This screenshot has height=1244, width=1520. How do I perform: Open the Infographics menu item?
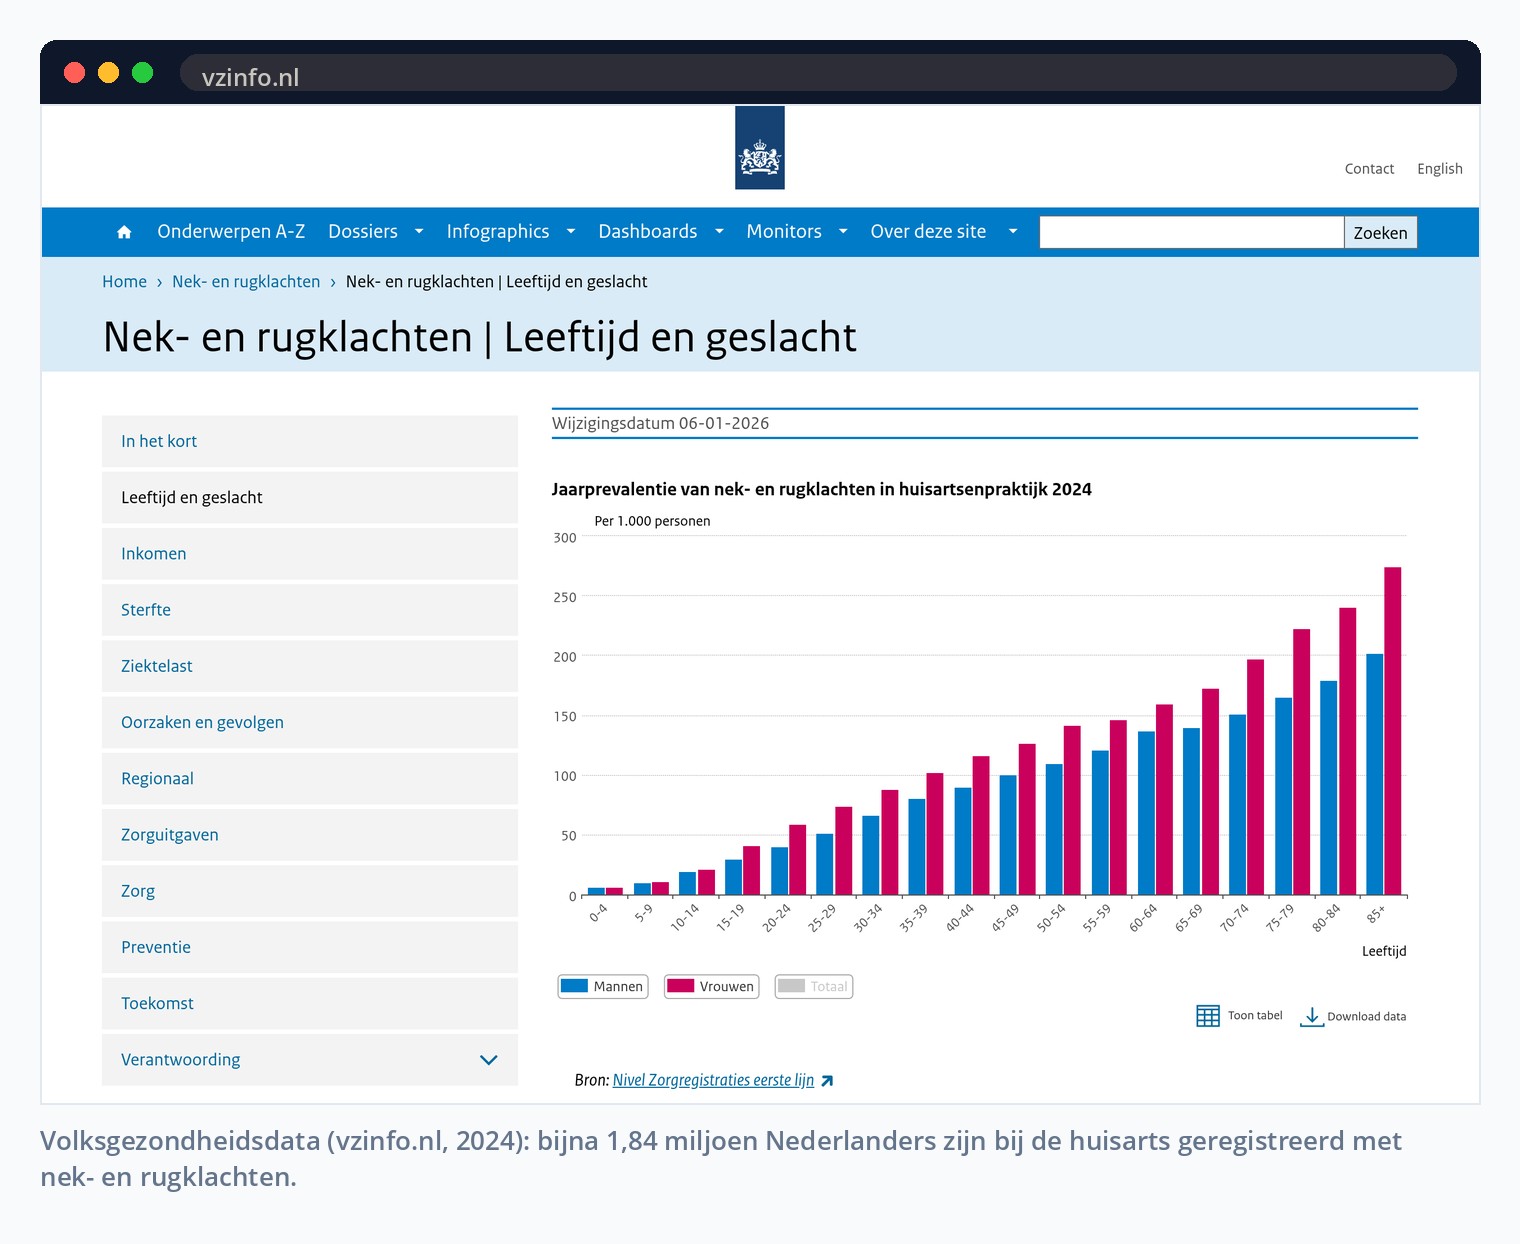498,232
